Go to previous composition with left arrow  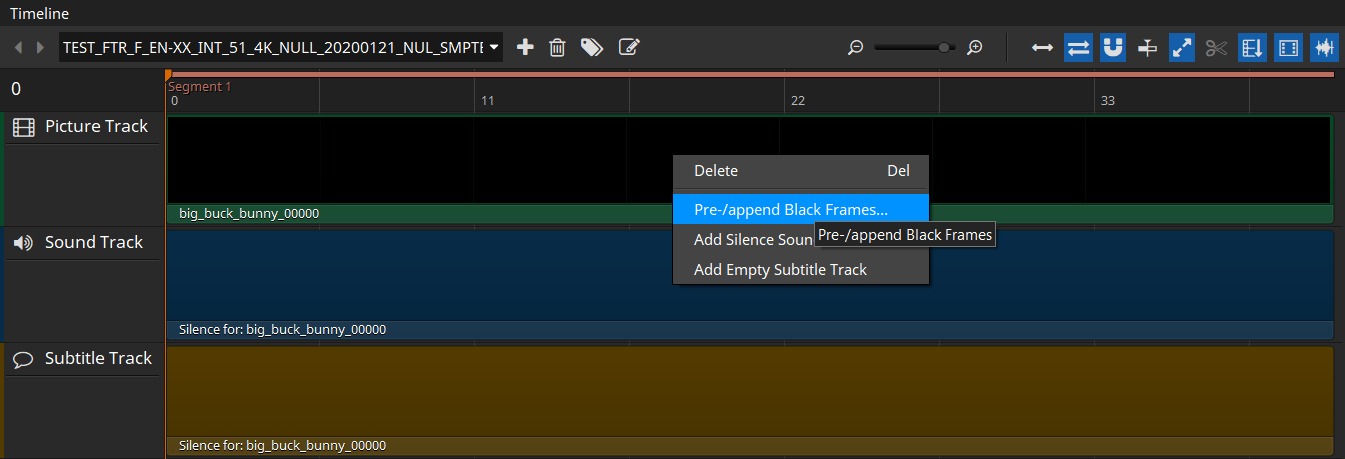(x=18, y=47)
